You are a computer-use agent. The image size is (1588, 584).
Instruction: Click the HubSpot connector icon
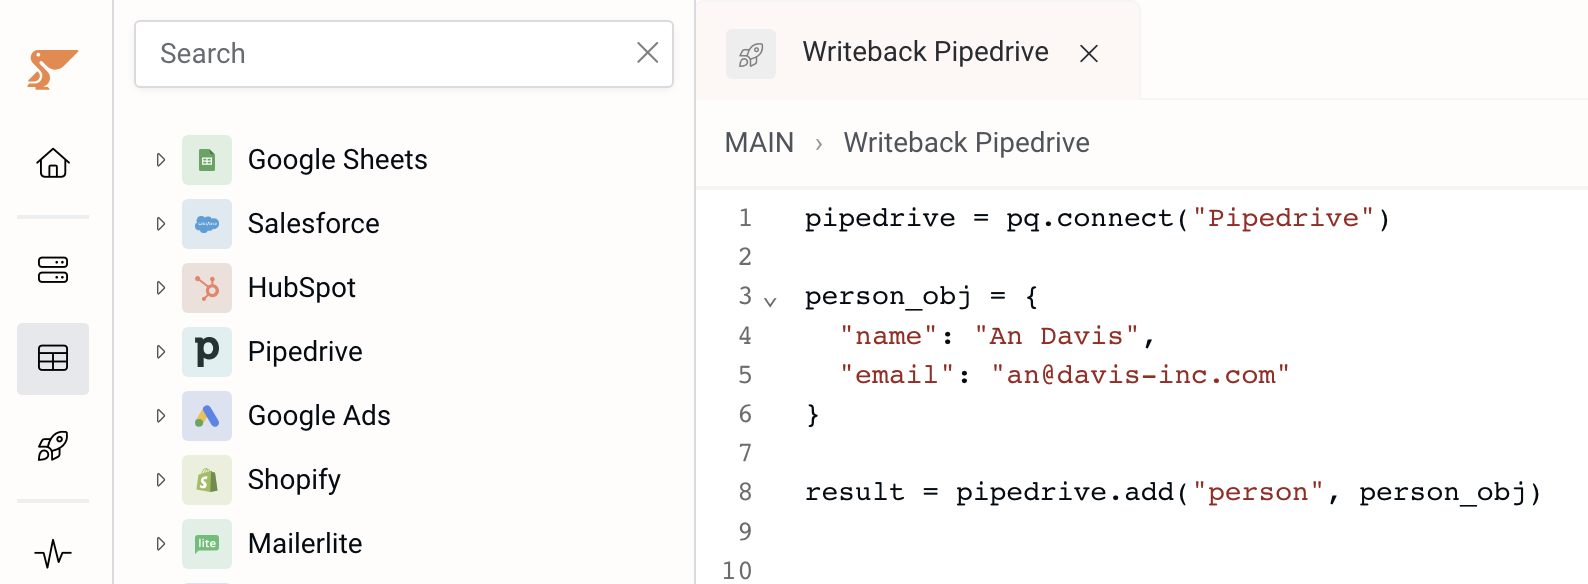[x=207, y=288]
